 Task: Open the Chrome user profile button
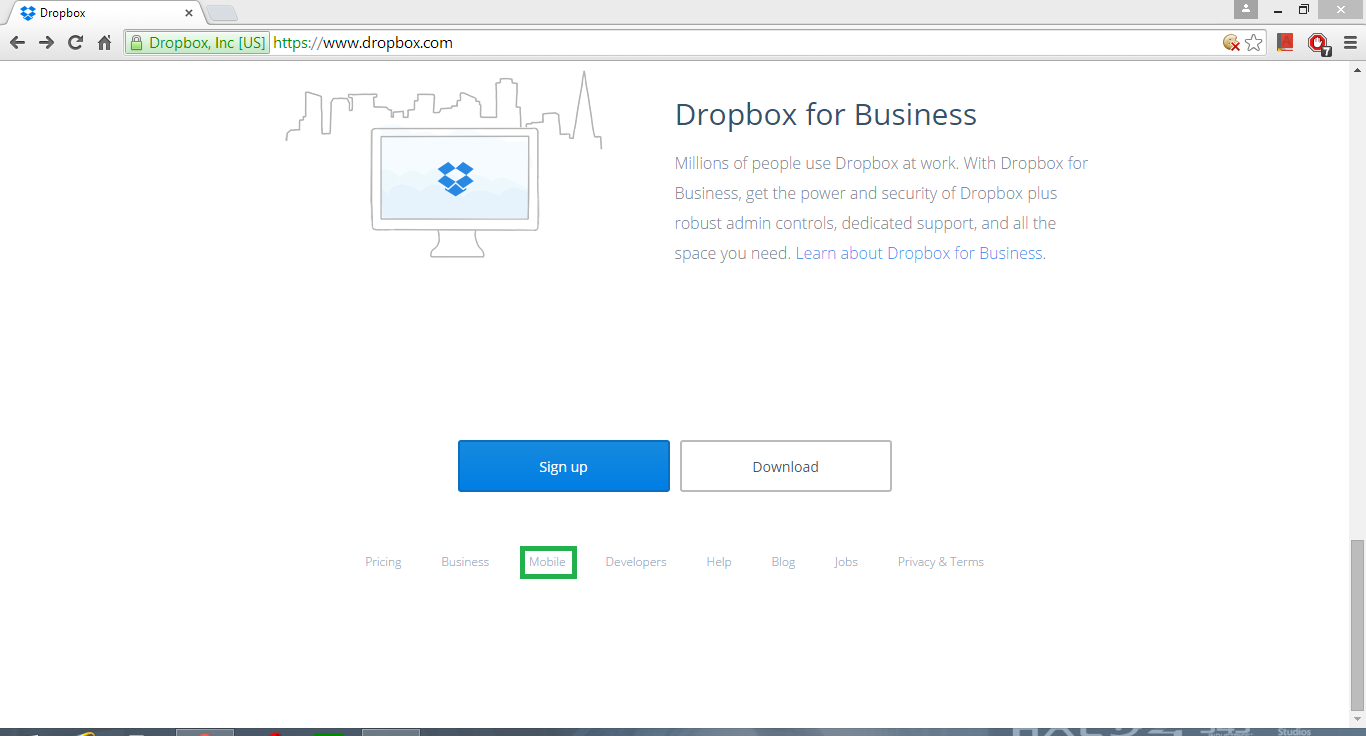tap(1245, 9)
